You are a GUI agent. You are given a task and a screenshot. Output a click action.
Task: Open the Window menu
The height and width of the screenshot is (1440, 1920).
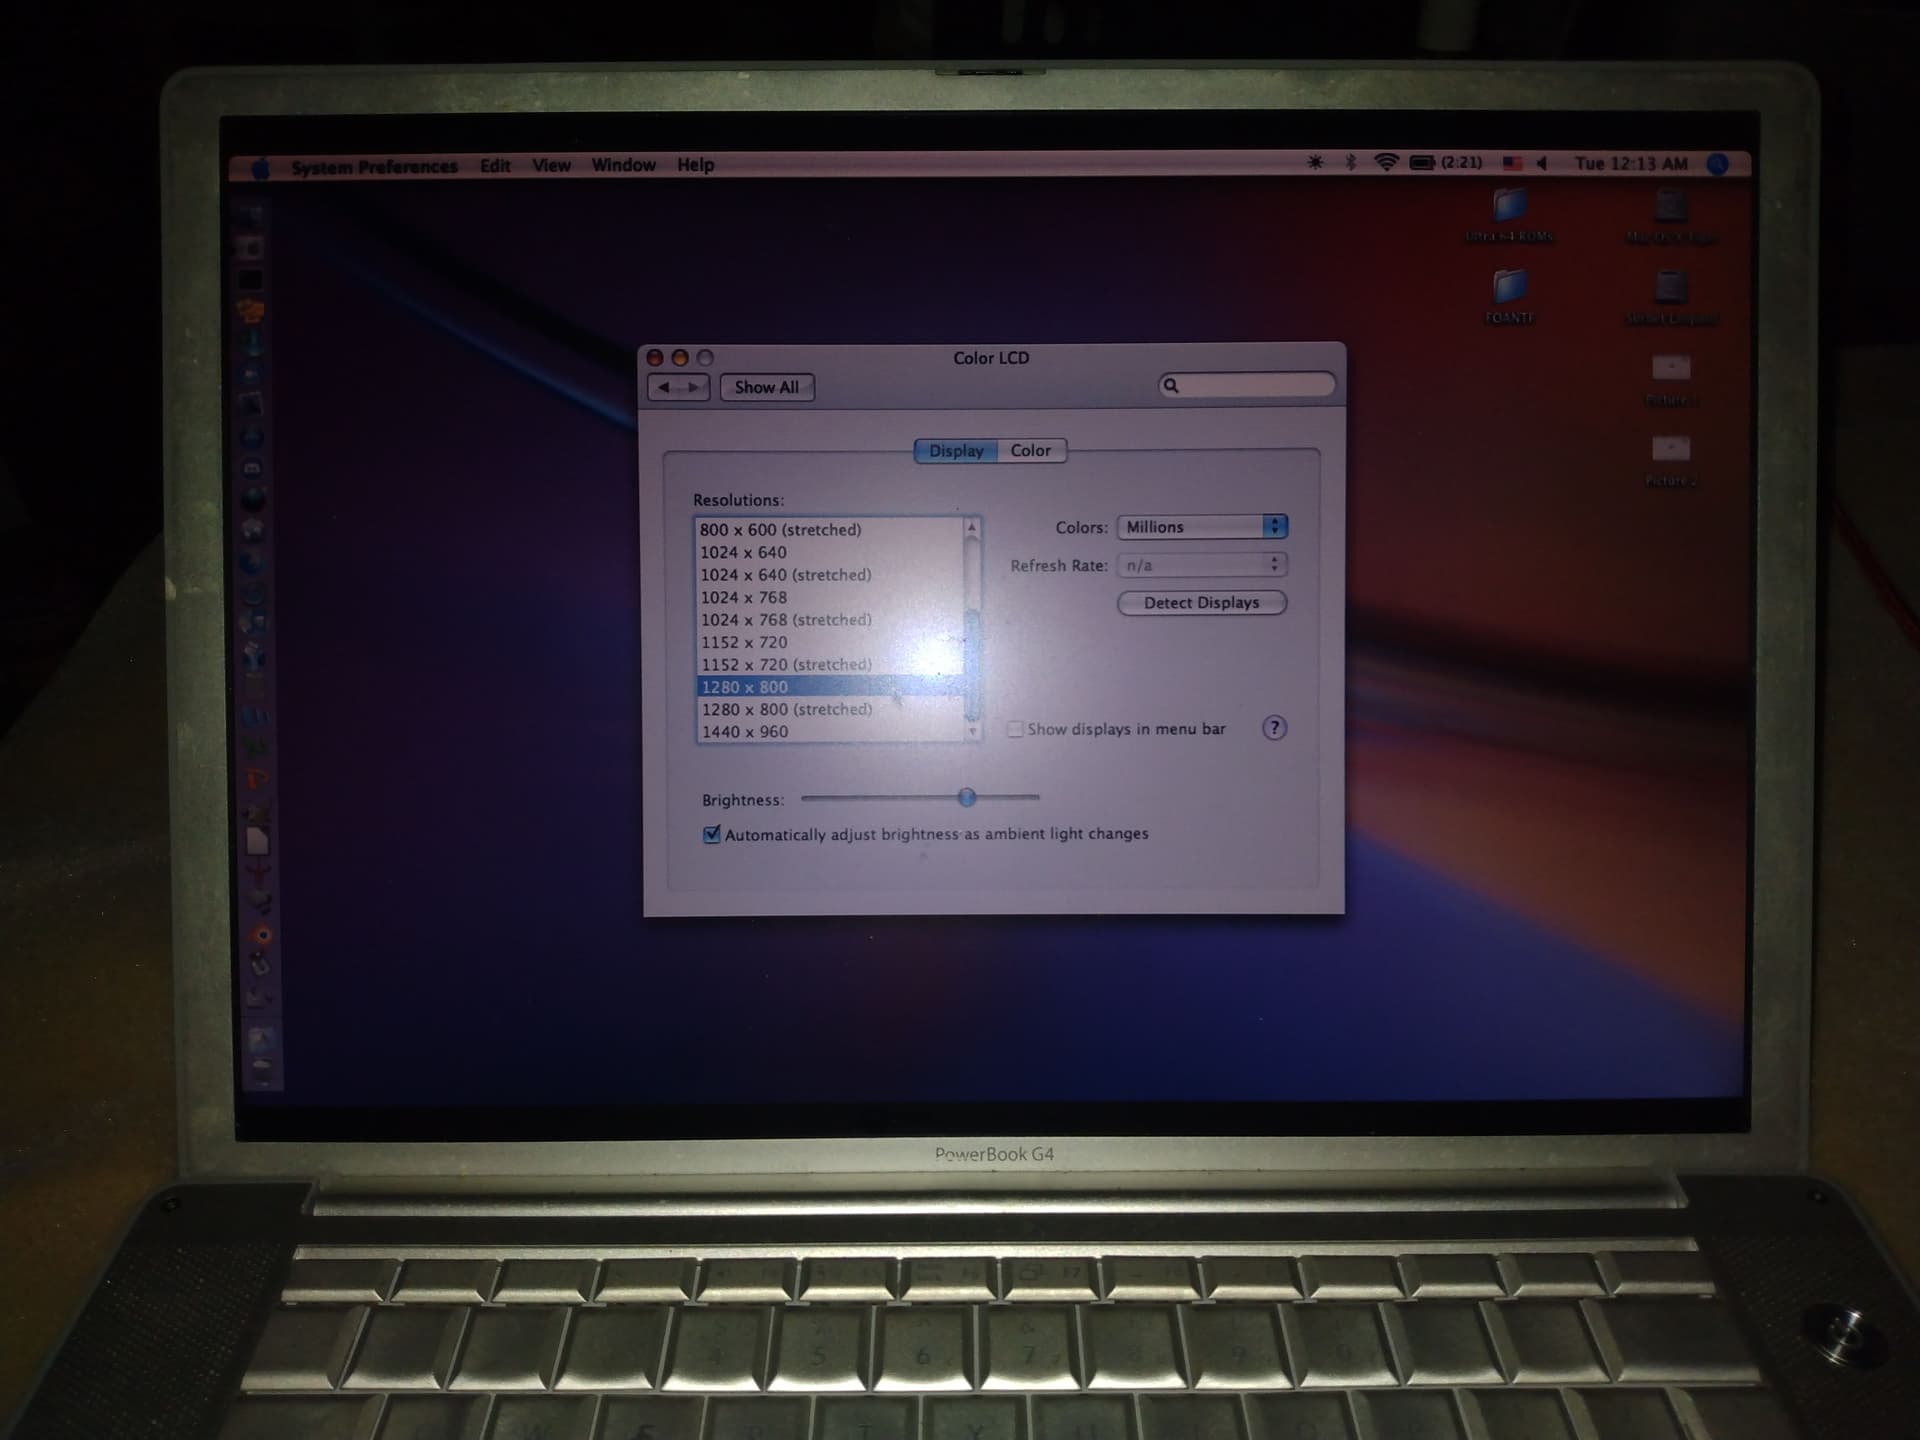623,165
